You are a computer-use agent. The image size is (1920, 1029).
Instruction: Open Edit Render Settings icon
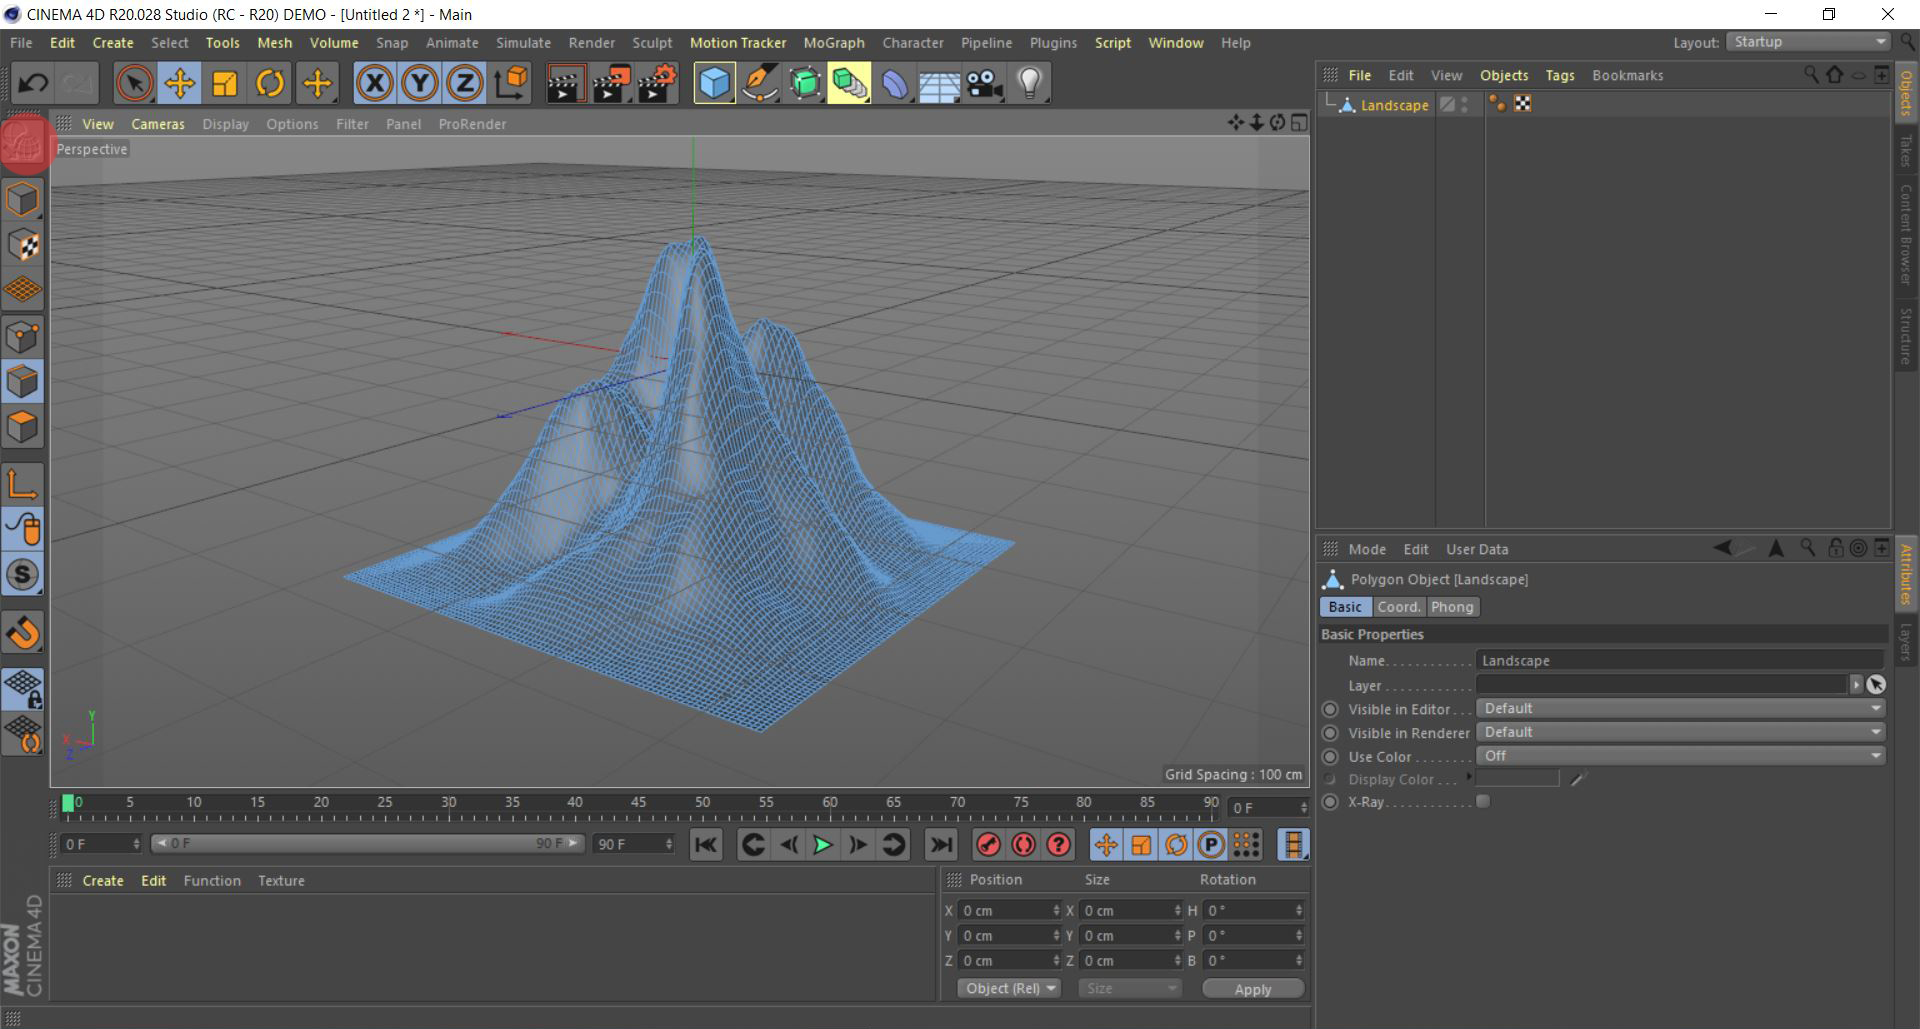point(658,83)
